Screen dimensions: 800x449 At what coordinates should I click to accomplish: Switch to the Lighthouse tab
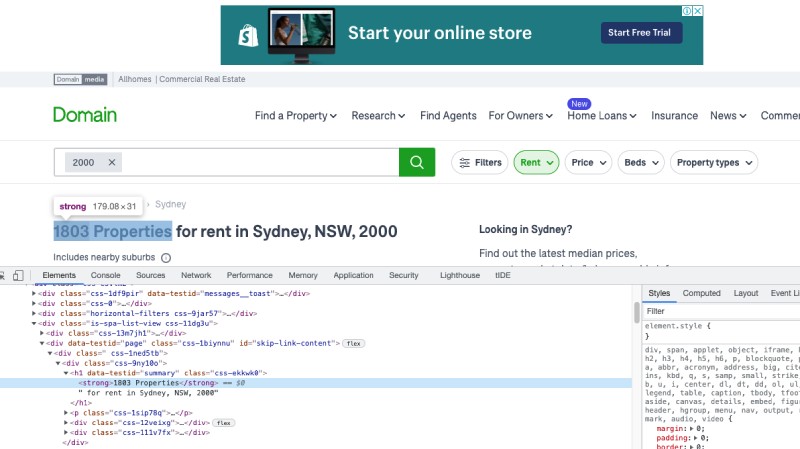pyautogui.click(x=460, y=275)
